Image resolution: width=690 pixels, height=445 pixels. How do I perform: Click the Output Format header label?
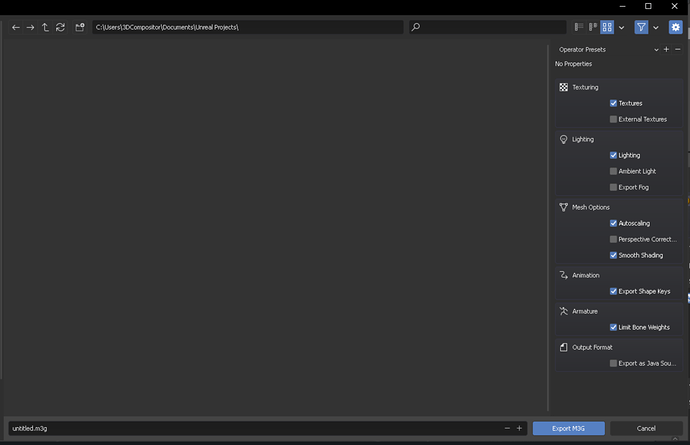592,347
